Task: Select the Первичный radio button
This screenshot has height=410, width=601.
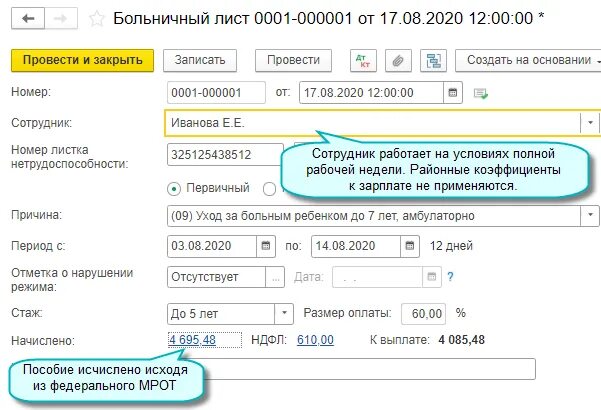Action: (x=174, y=189)
